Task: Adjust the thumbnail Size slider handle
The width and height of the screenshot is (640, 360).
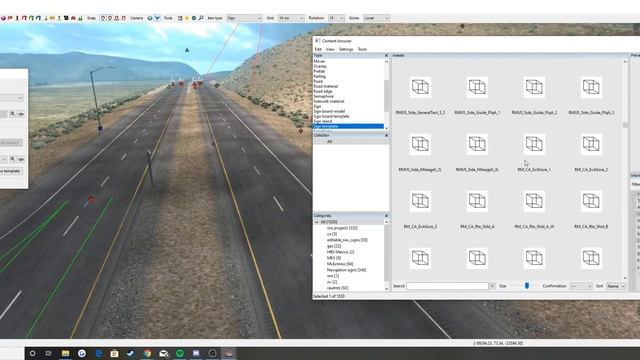Action: click(x=527, y=286)
